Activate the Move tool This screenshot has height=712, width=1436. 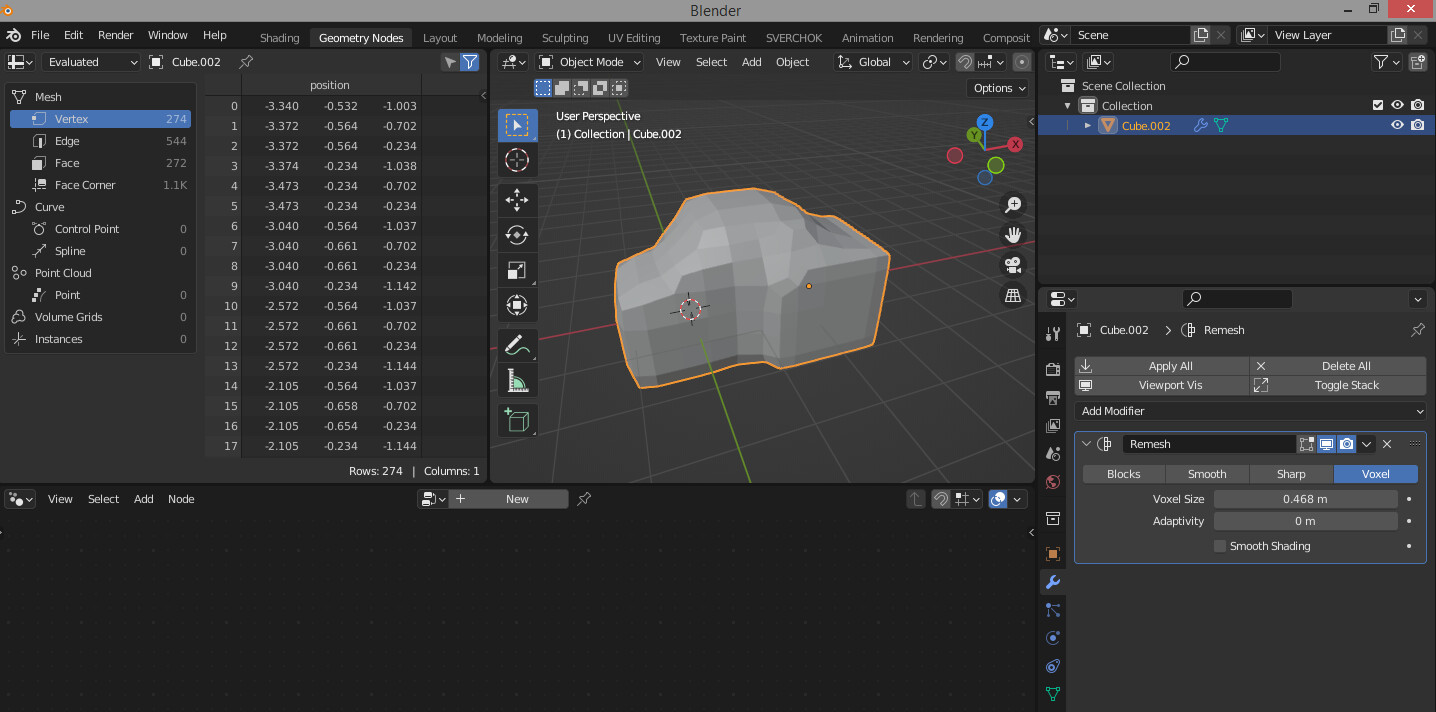(517, 200)
